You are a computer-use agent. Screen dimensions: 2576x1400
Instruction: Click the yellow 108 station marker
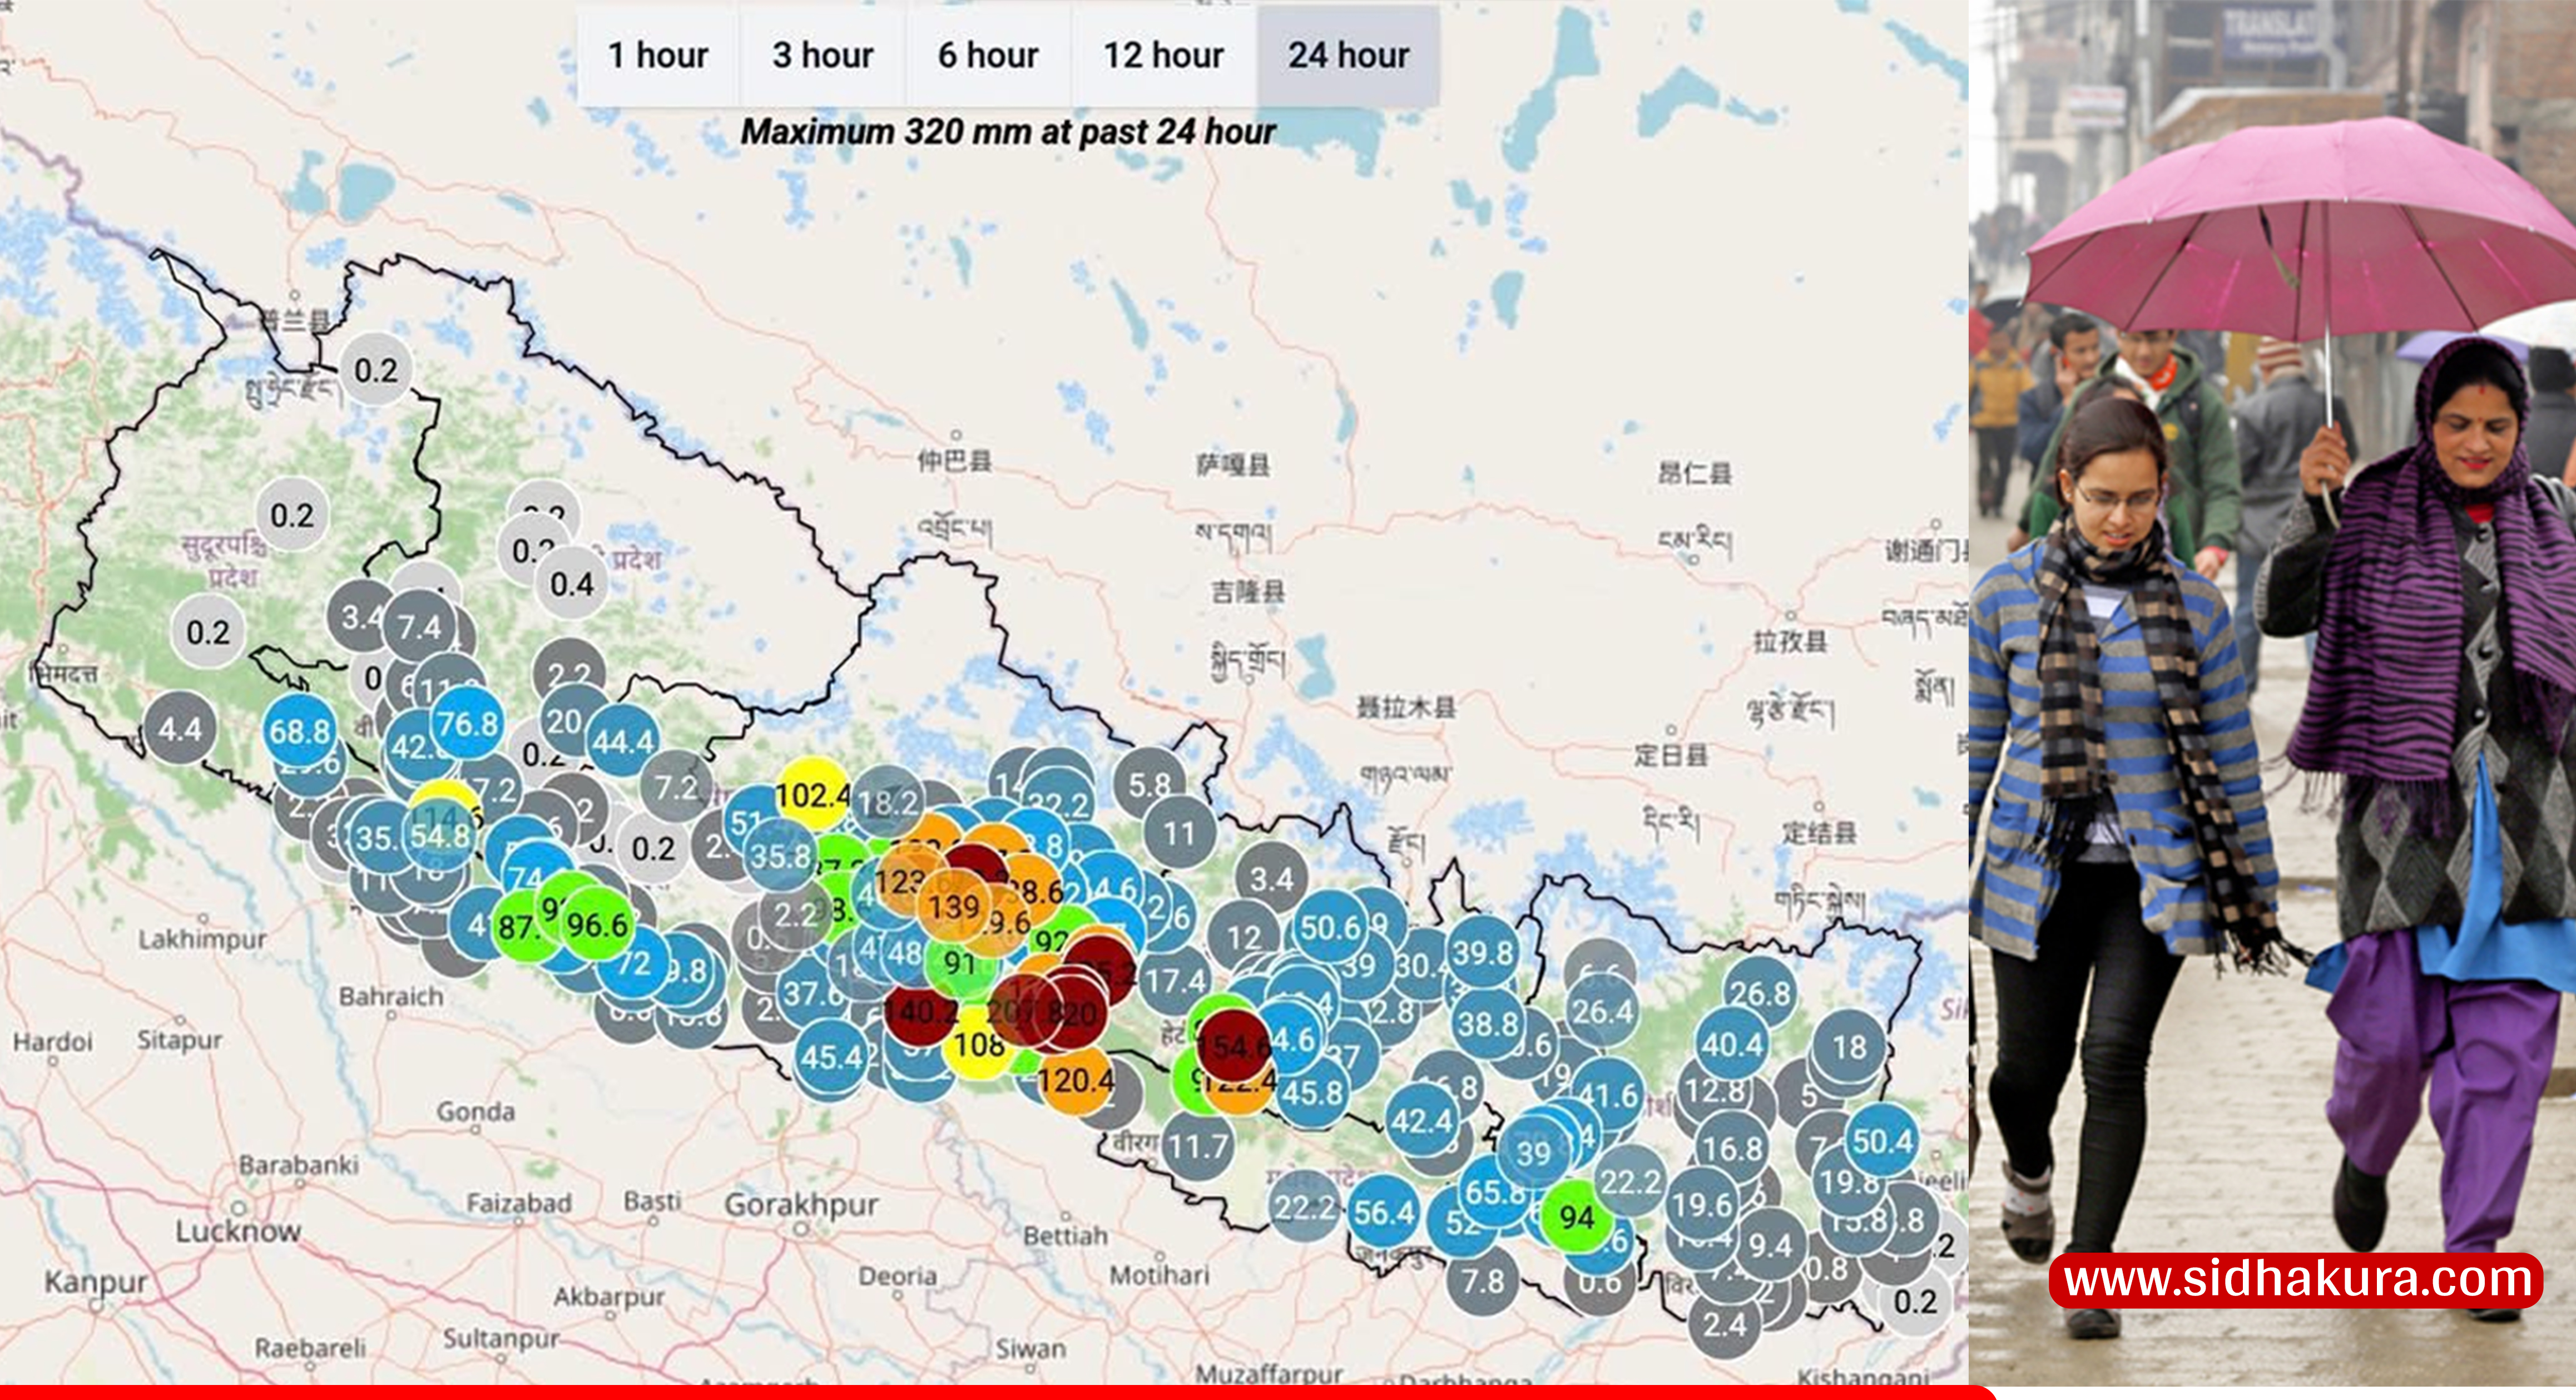979,1045
